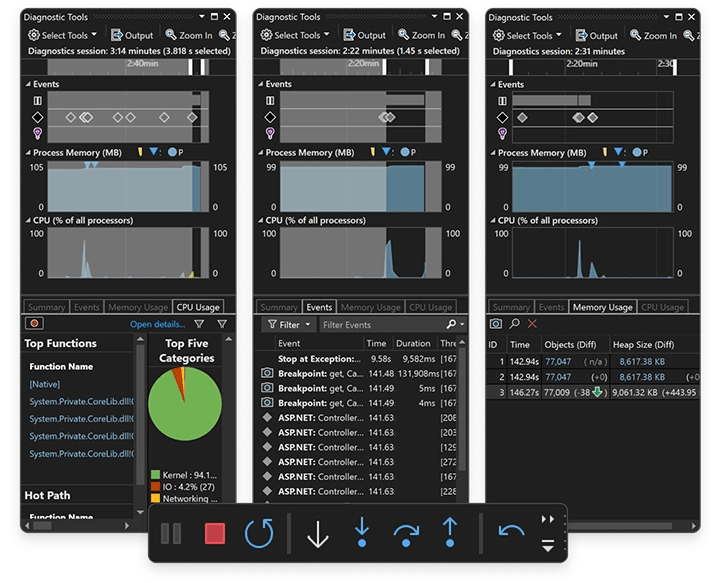Click blue snapshot marker icon in left Process Memory header
Viewport: 725px width, 583px height.
click(154, 151)
